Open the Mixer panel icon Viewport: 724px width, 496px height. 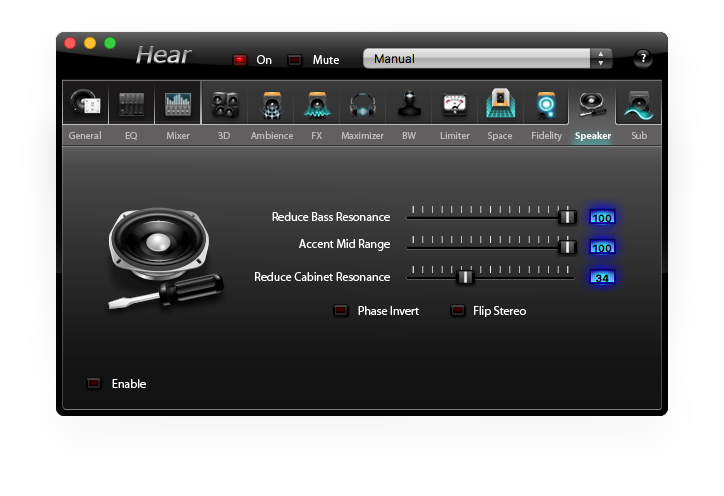(178, 104)
